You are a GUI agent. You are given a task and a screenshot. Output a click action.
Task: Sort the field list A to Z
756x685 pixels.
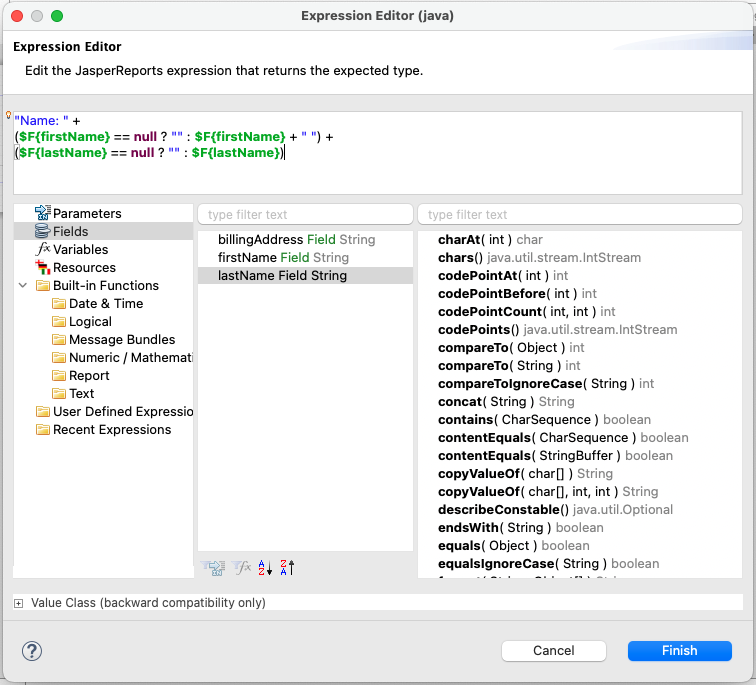(x=265, y=567)
